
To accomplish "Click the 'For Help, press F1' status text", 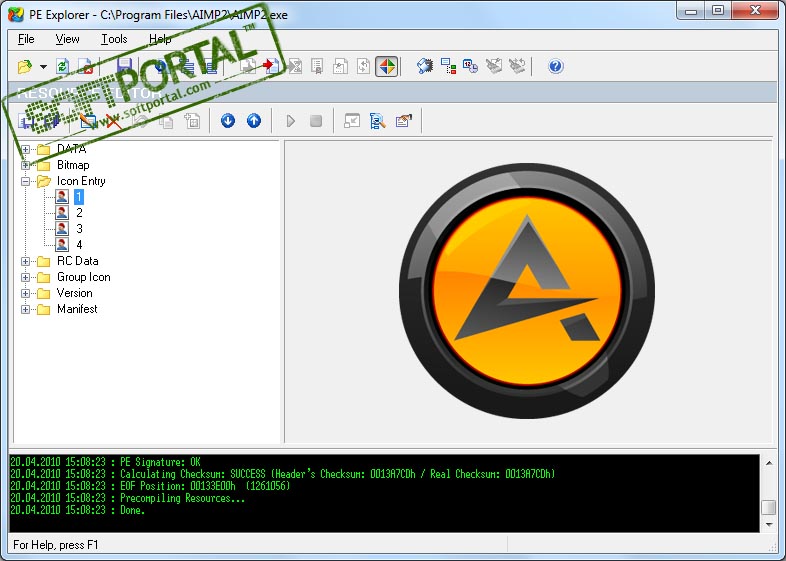I will [56, 545].
